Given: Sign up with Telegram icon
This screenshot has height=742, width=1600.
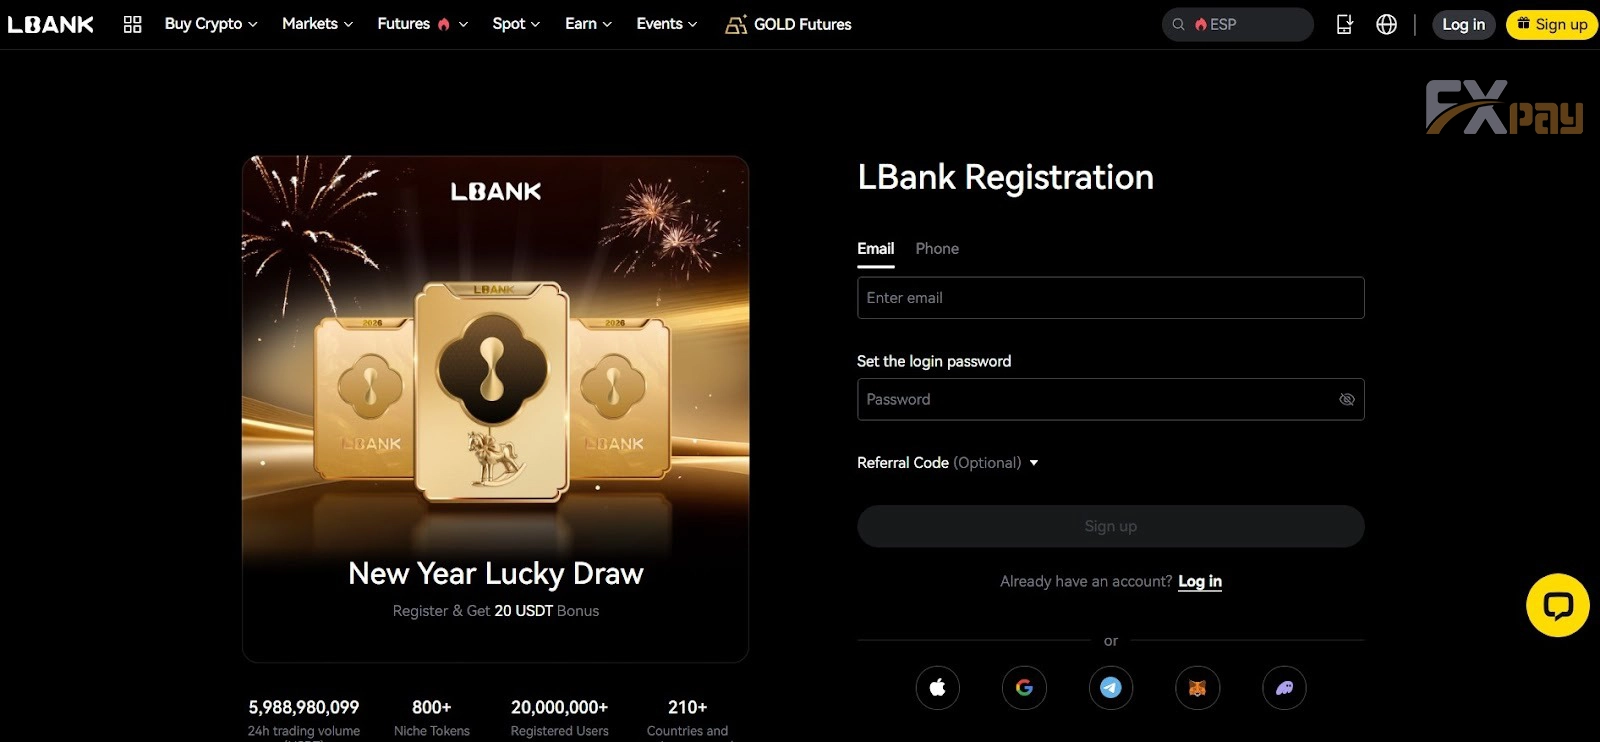Looking at the screenshot, I should tap(1111, 688).
